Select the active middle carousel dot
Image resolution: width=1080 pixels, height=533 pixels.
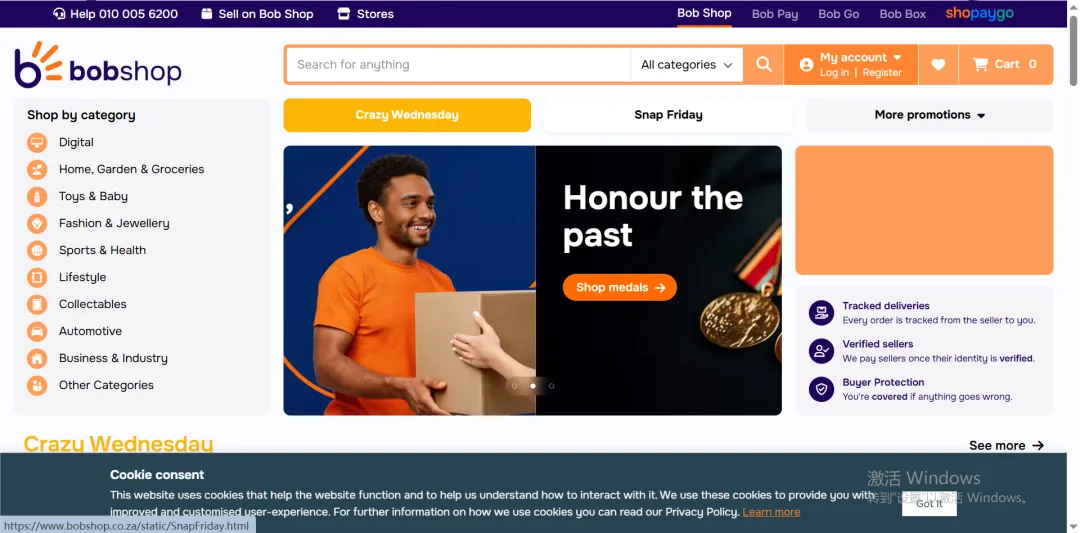point(532,386)
